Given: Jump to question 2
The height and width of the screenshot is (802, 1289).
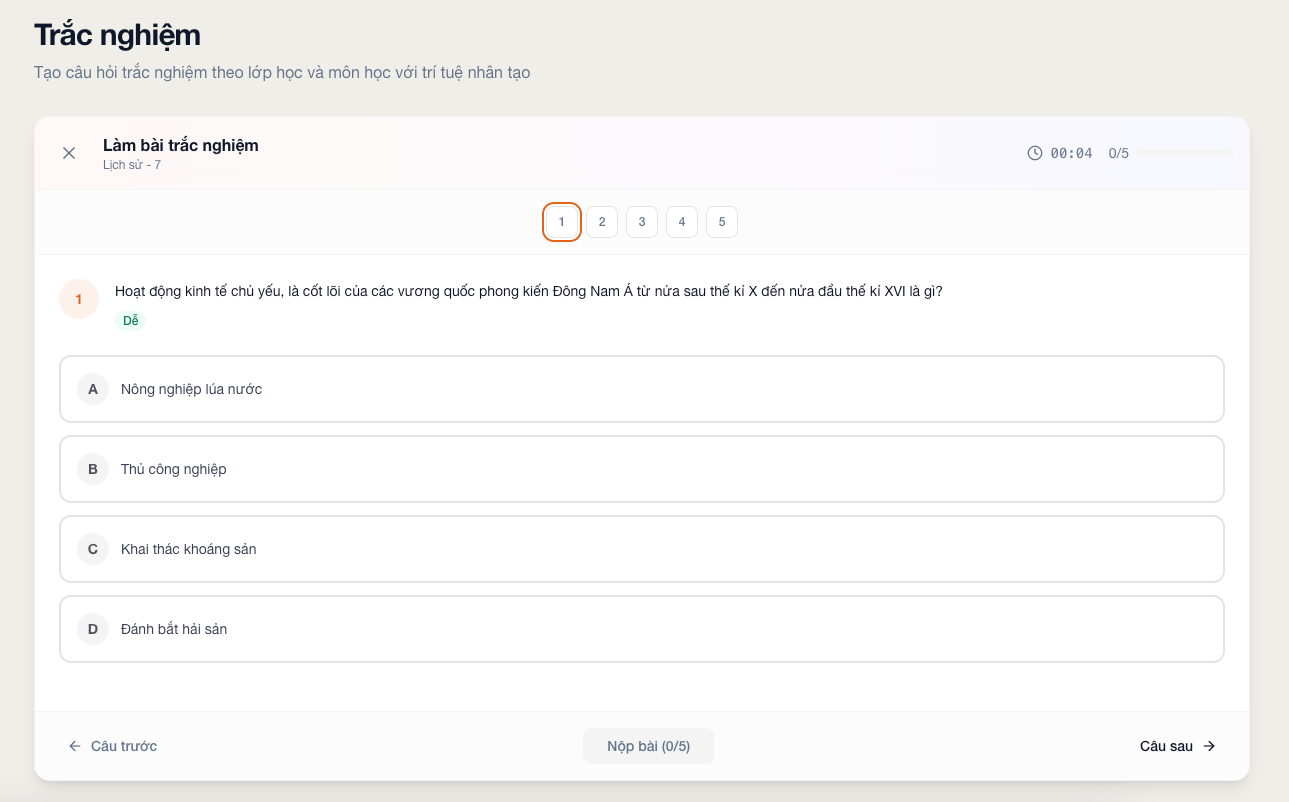Looking at the screenshot, I should point(602,222).
